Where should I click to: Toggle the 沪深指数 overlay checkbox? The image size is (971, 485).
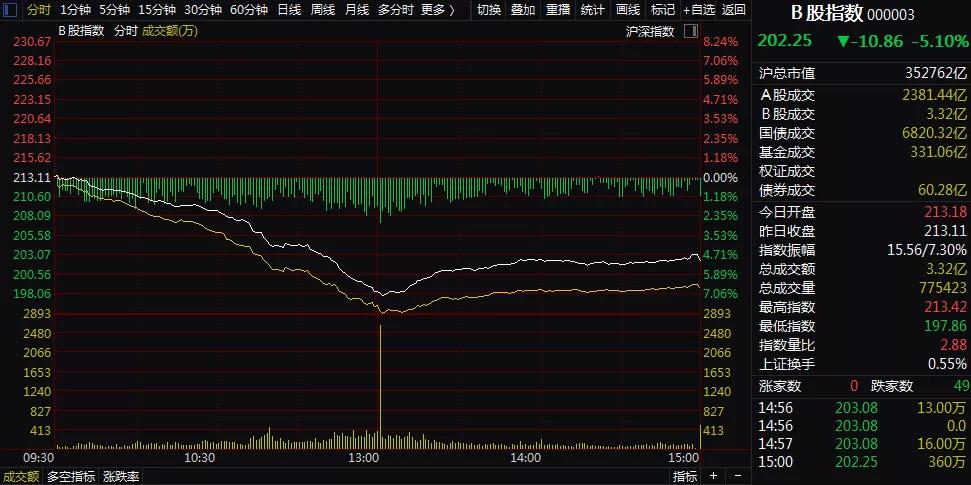click(x=690, y=31)
